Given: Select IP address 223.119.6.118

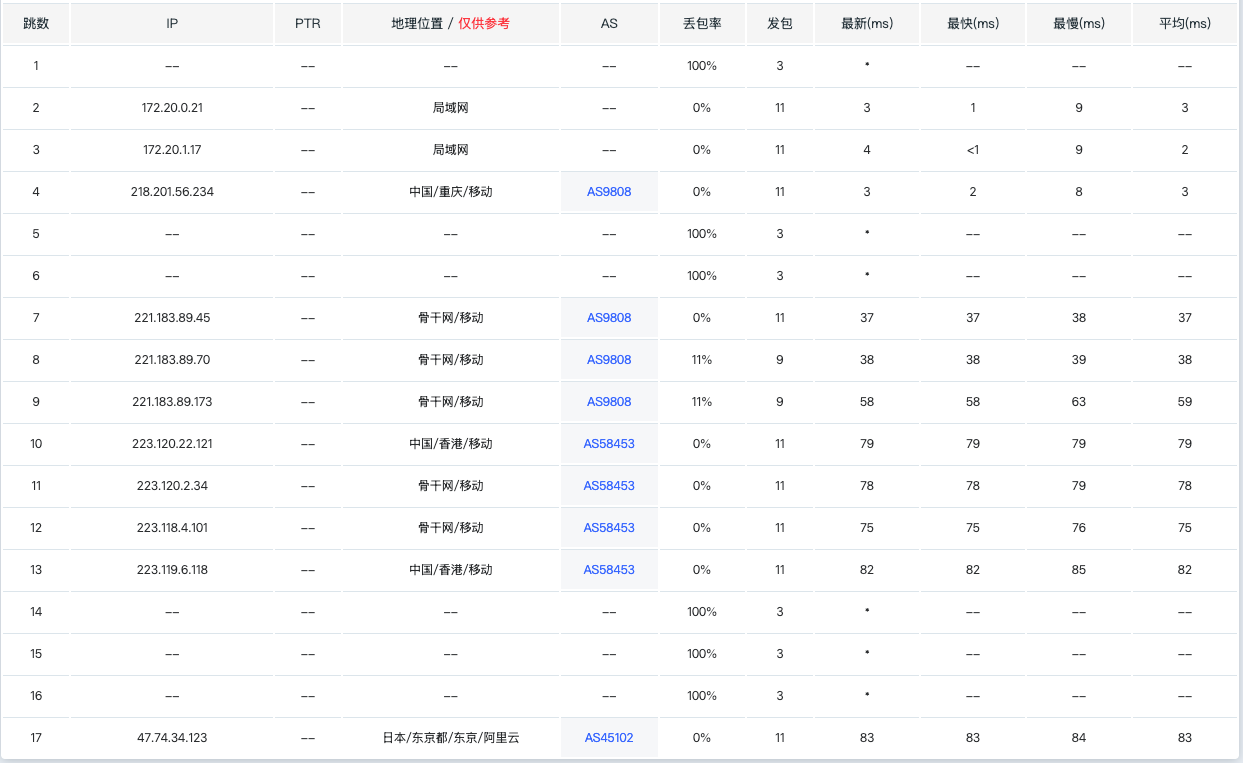Looking at the screenshot, I should point(172,570).
